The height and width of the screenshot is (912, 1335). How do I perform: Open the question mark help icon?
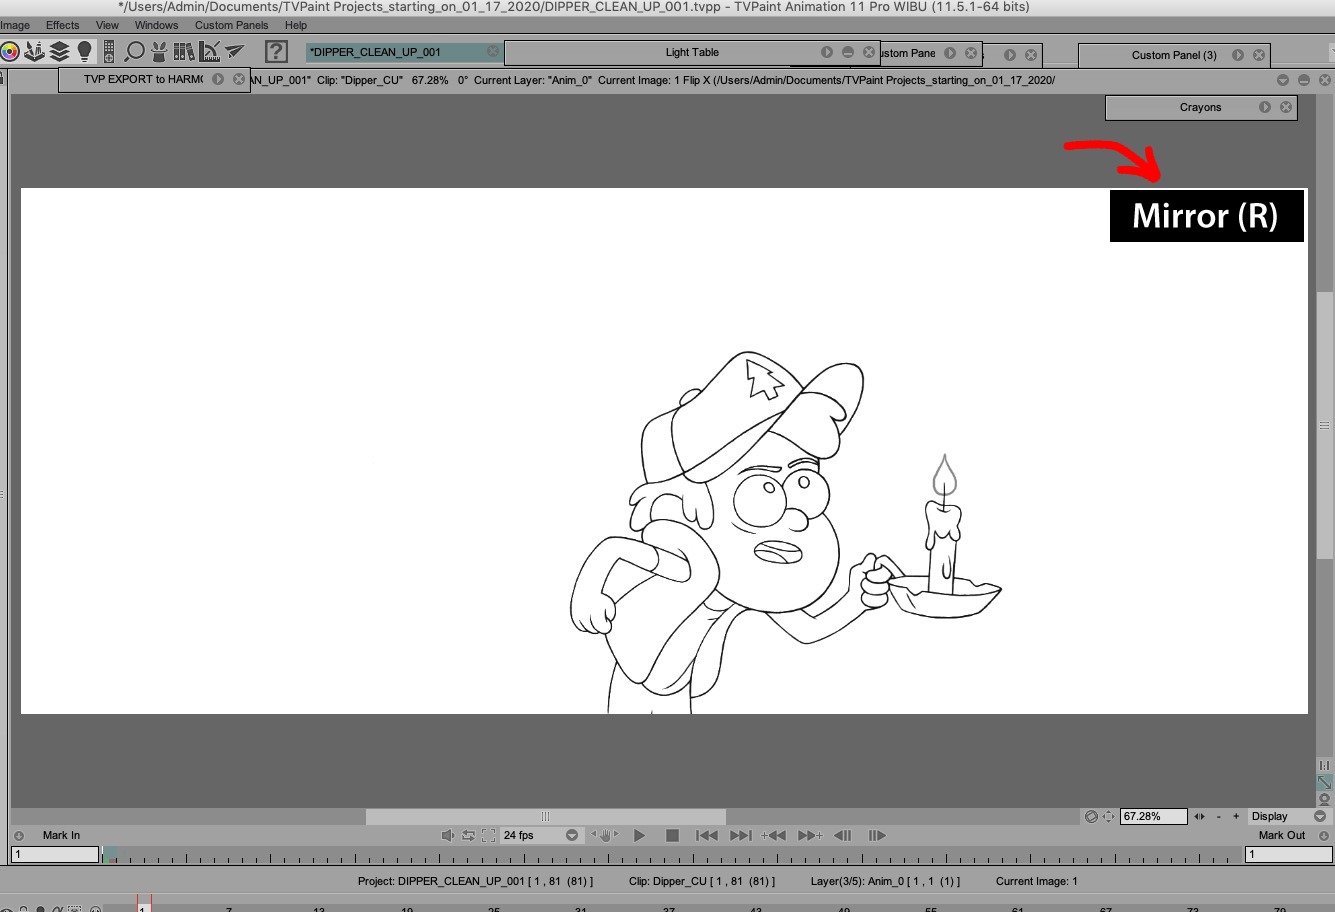point(276,51)
